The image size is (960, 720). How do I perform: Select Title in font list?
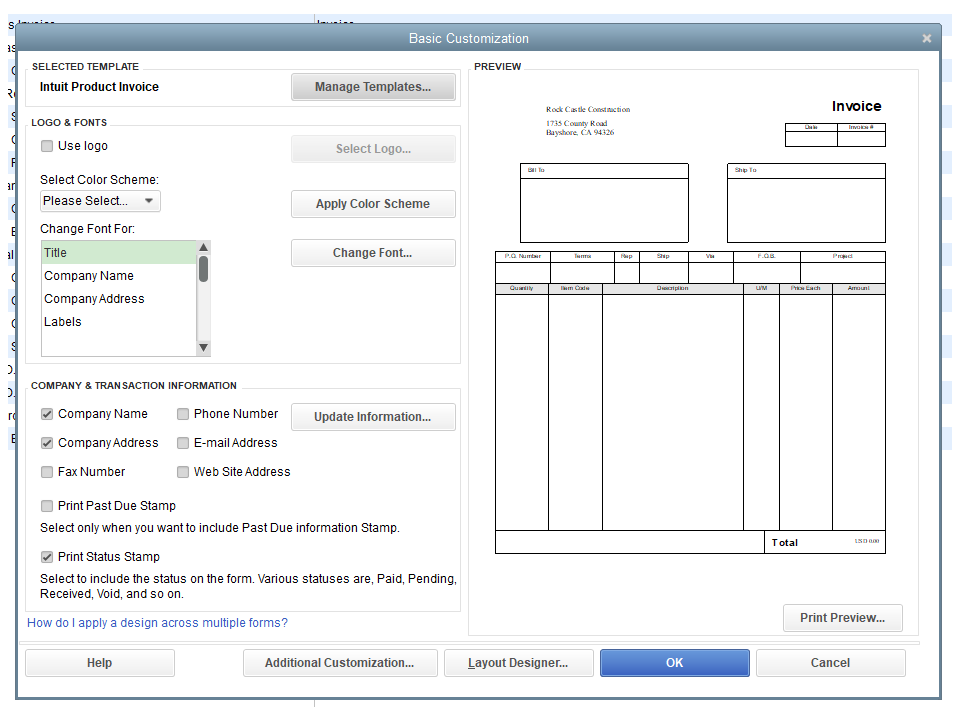(x=119, y=253)
